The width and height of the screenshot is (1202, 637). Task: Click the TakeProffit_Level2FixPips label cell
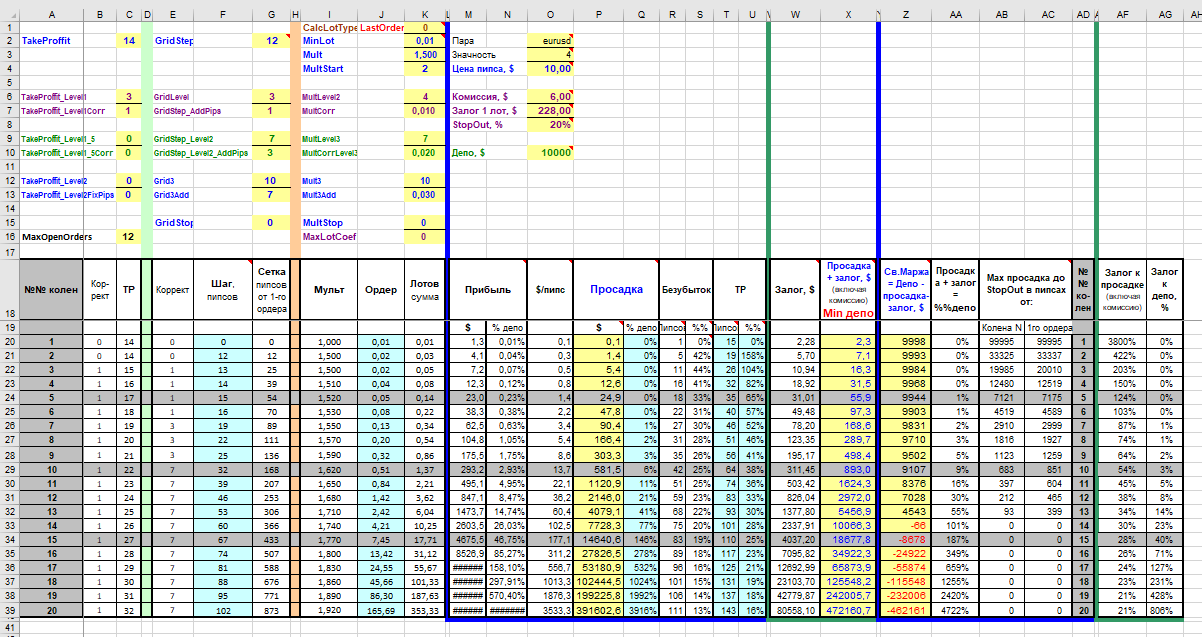68,195
